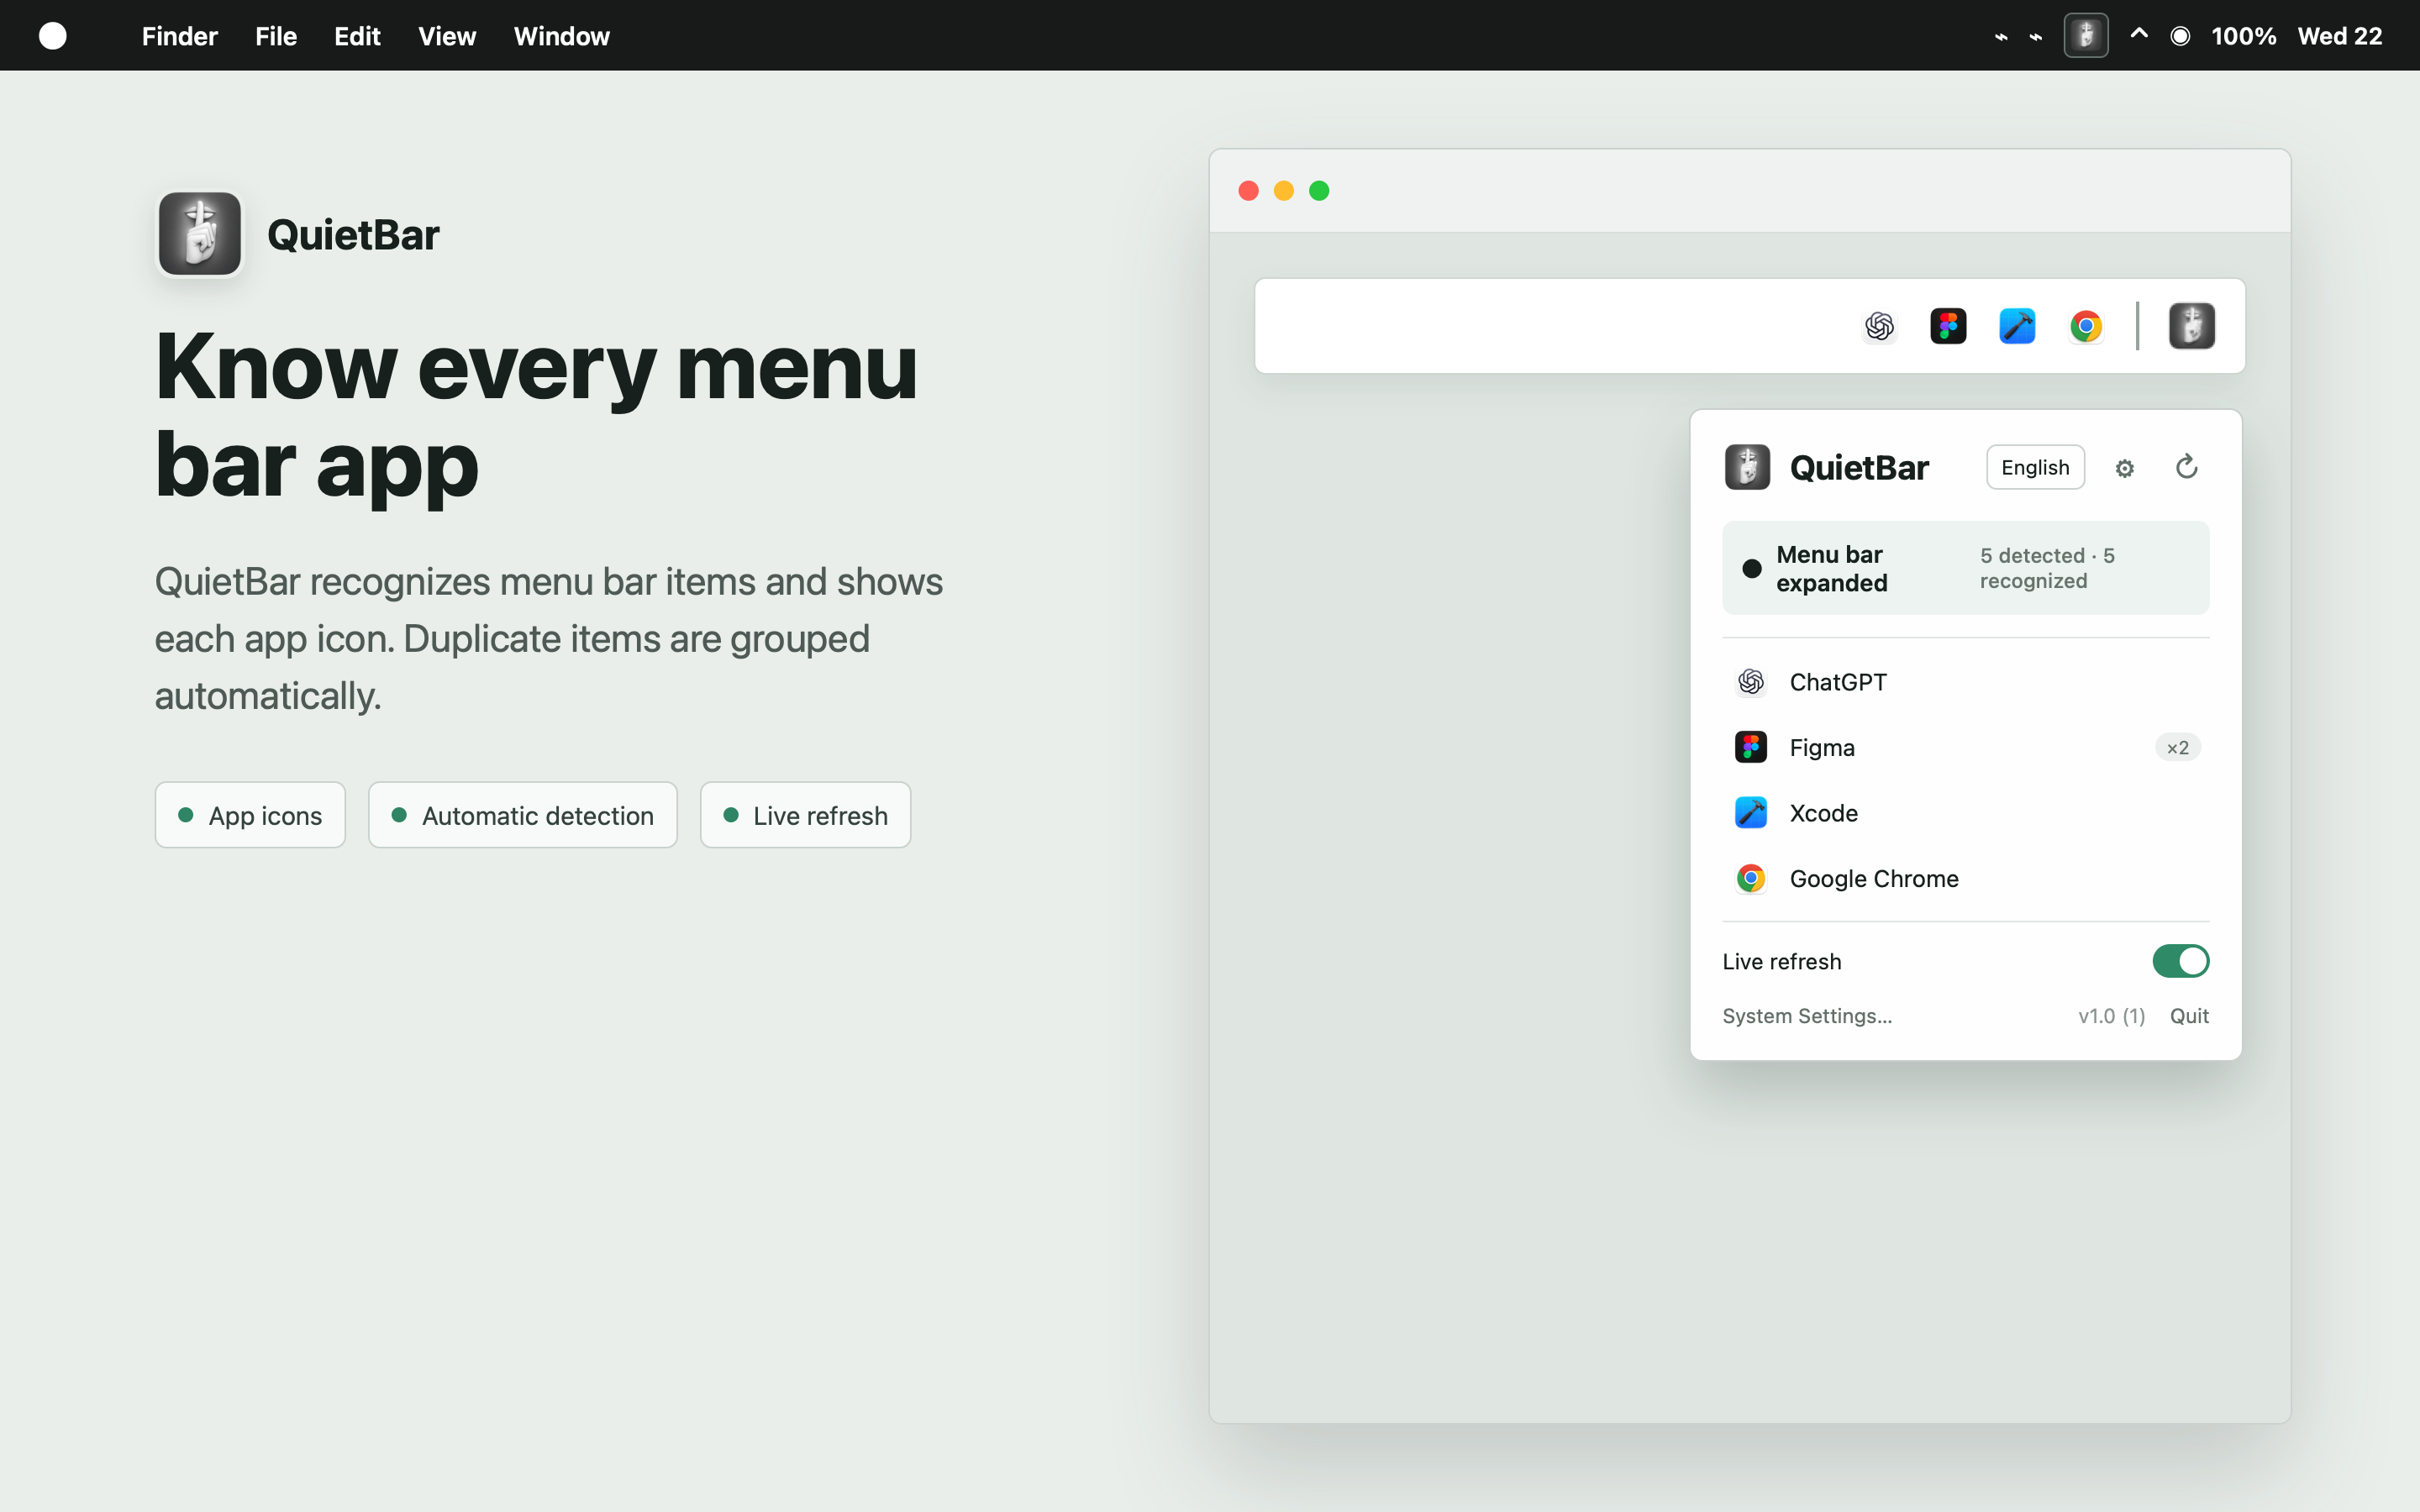Open the Edit menu
Screen dimensions: 2420x1512
click(357, 36)
